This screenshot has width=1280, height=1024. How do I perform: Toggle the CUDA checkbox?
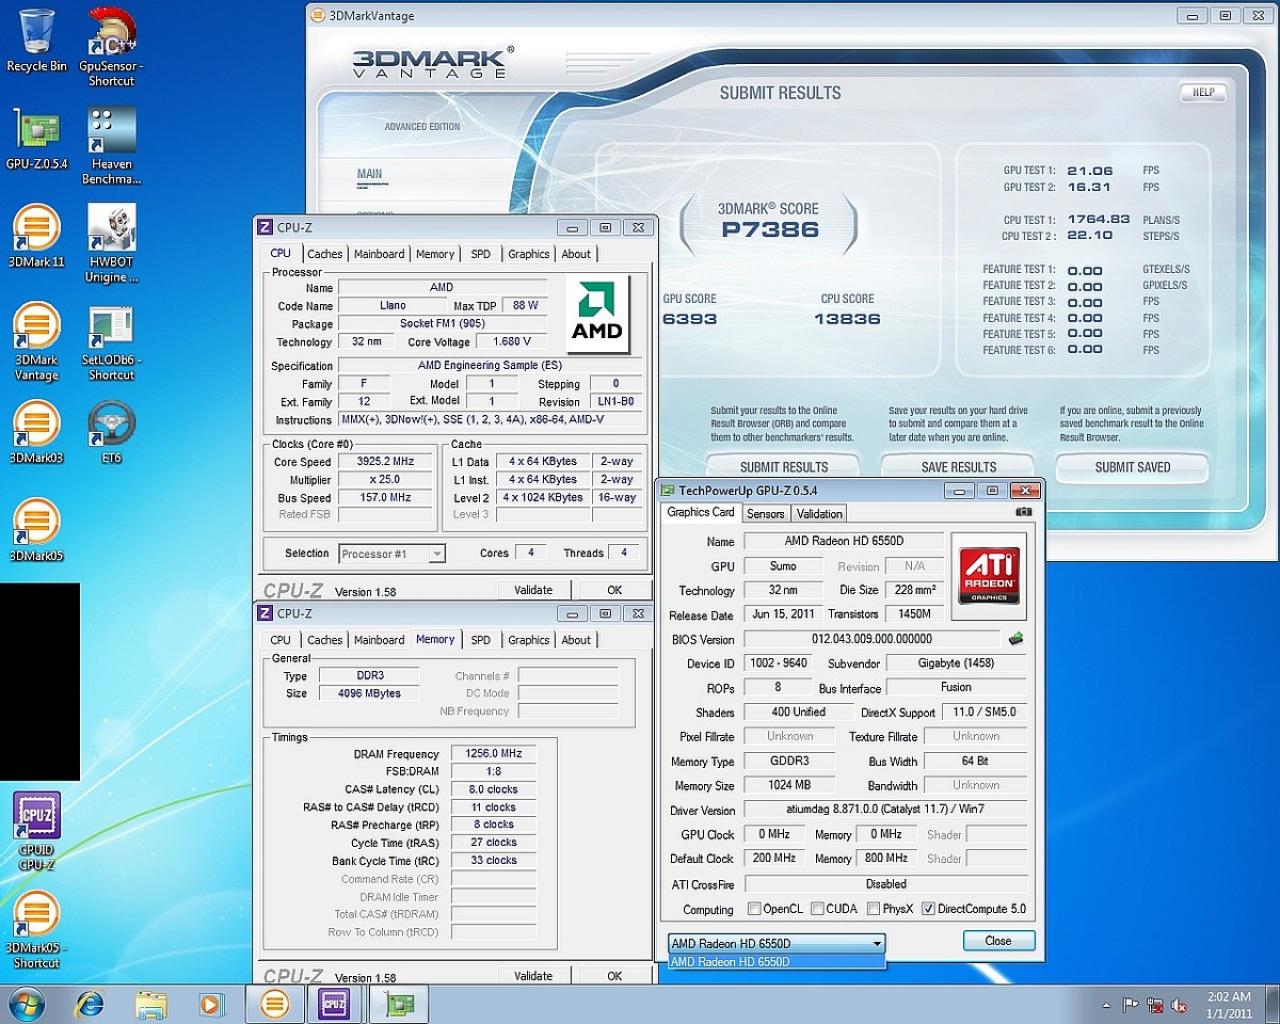pos(817,909)
